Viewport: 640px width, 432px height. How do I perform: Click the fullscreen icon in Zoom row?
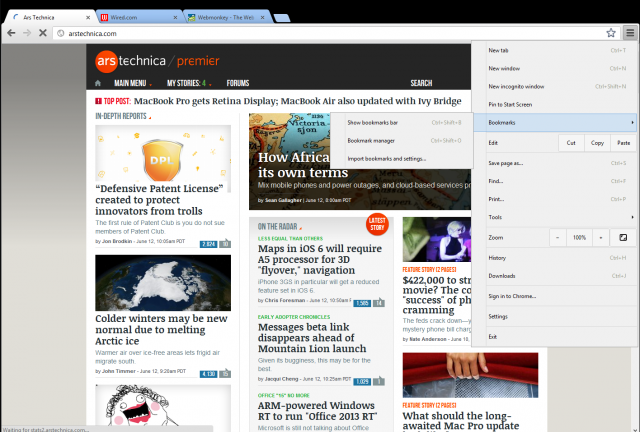[x=623, y=238]
